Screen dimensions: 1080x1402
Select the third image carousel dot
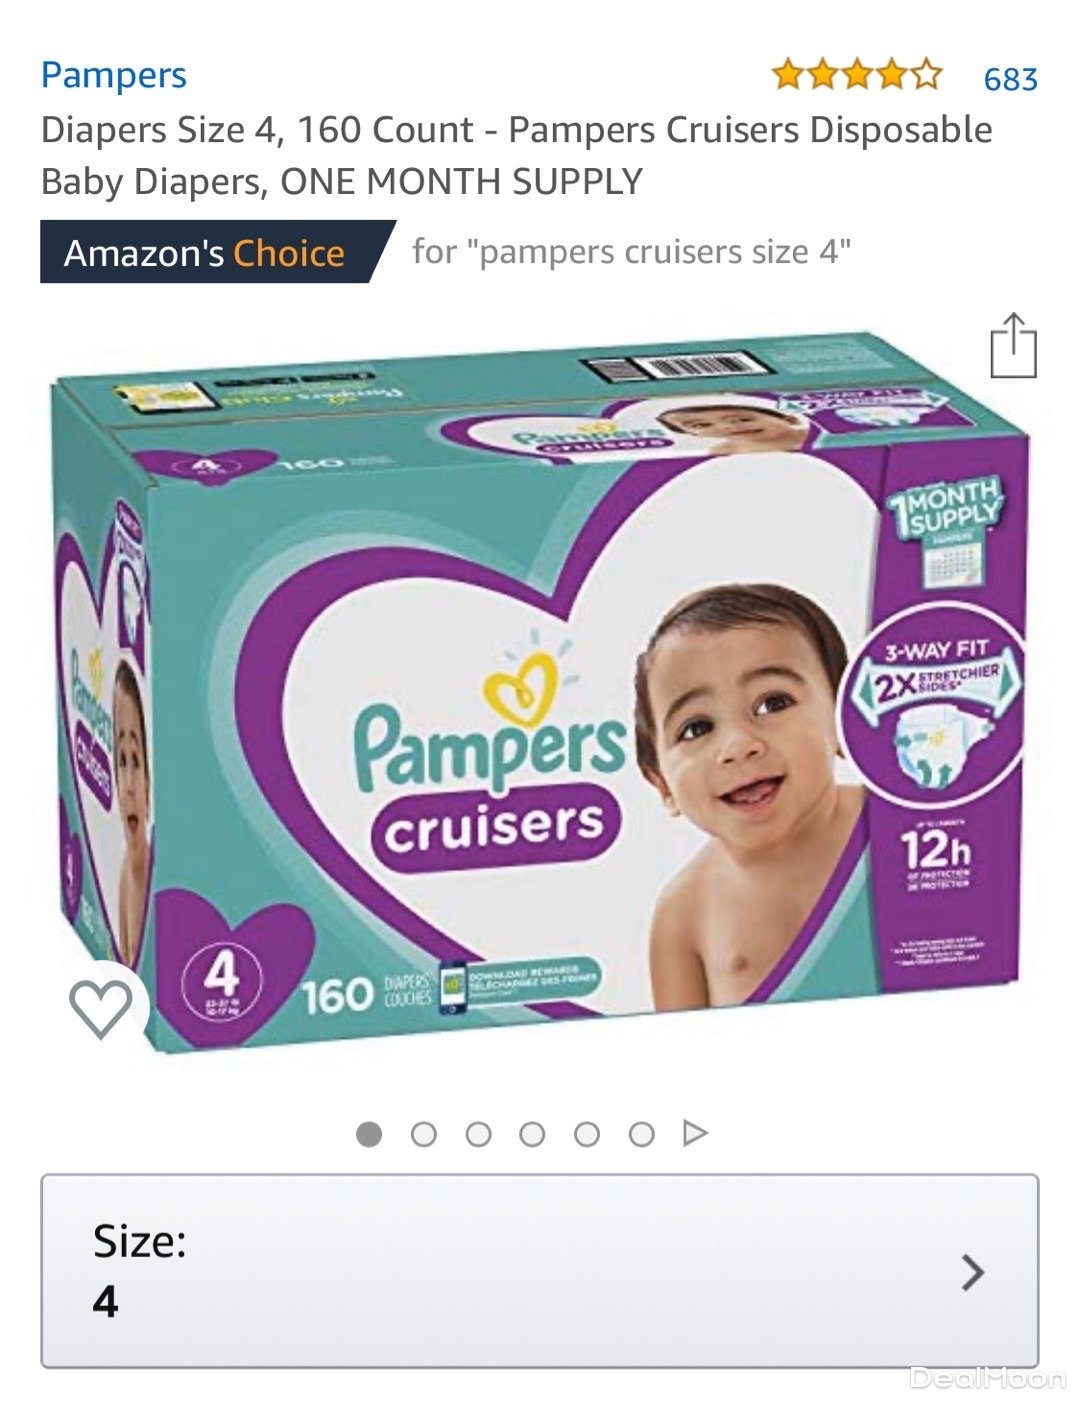coord(479,1134)
